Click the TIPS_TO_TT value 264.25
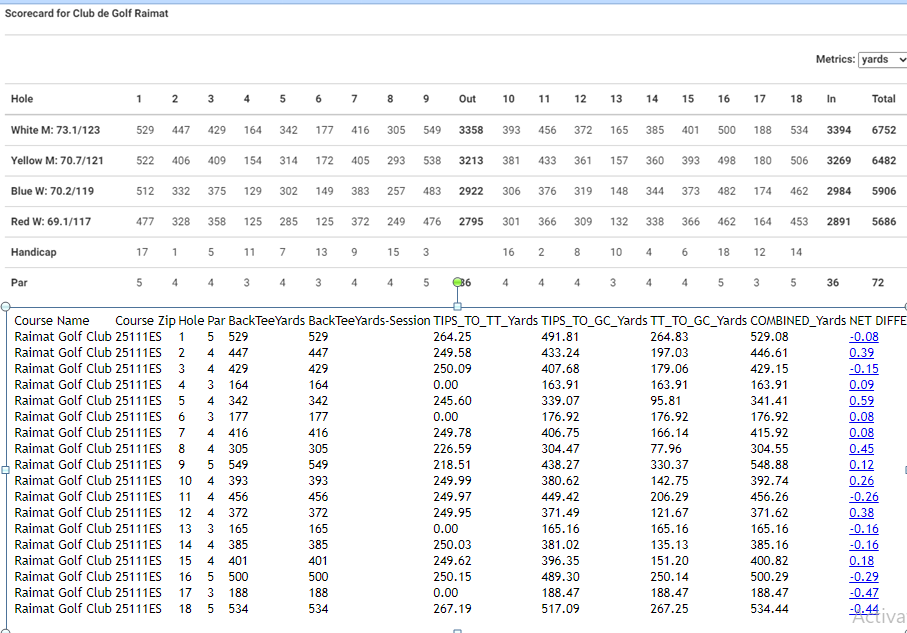 [x=452, y=337]
